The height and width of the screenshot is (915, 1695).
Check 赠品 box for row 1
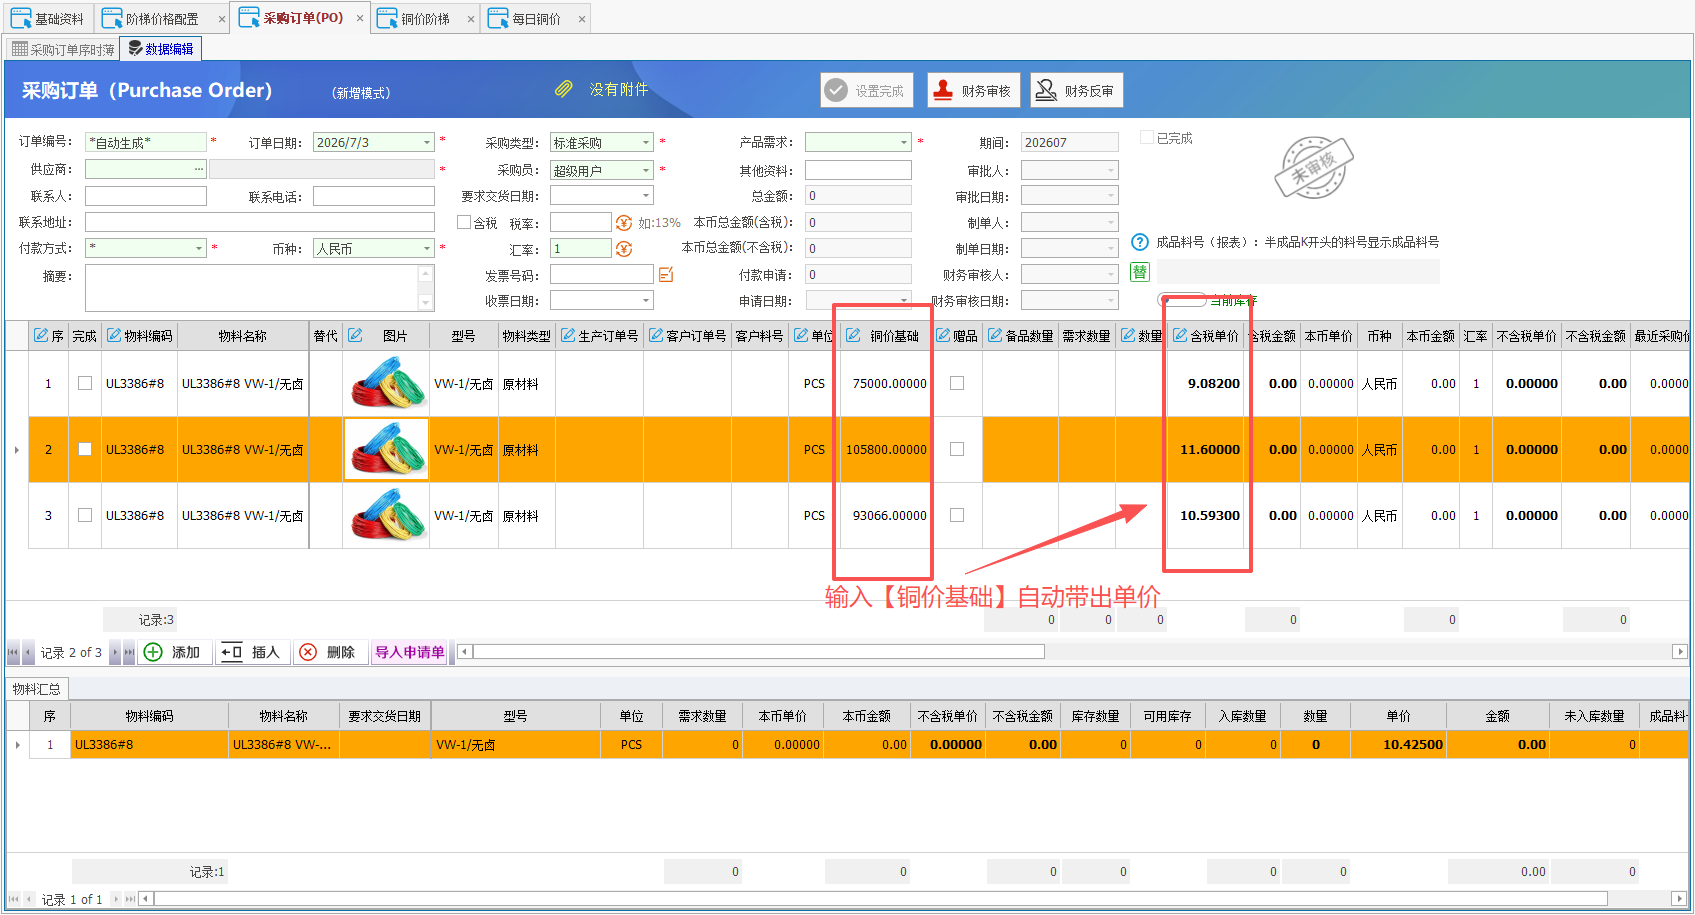(x=957, y=383)
